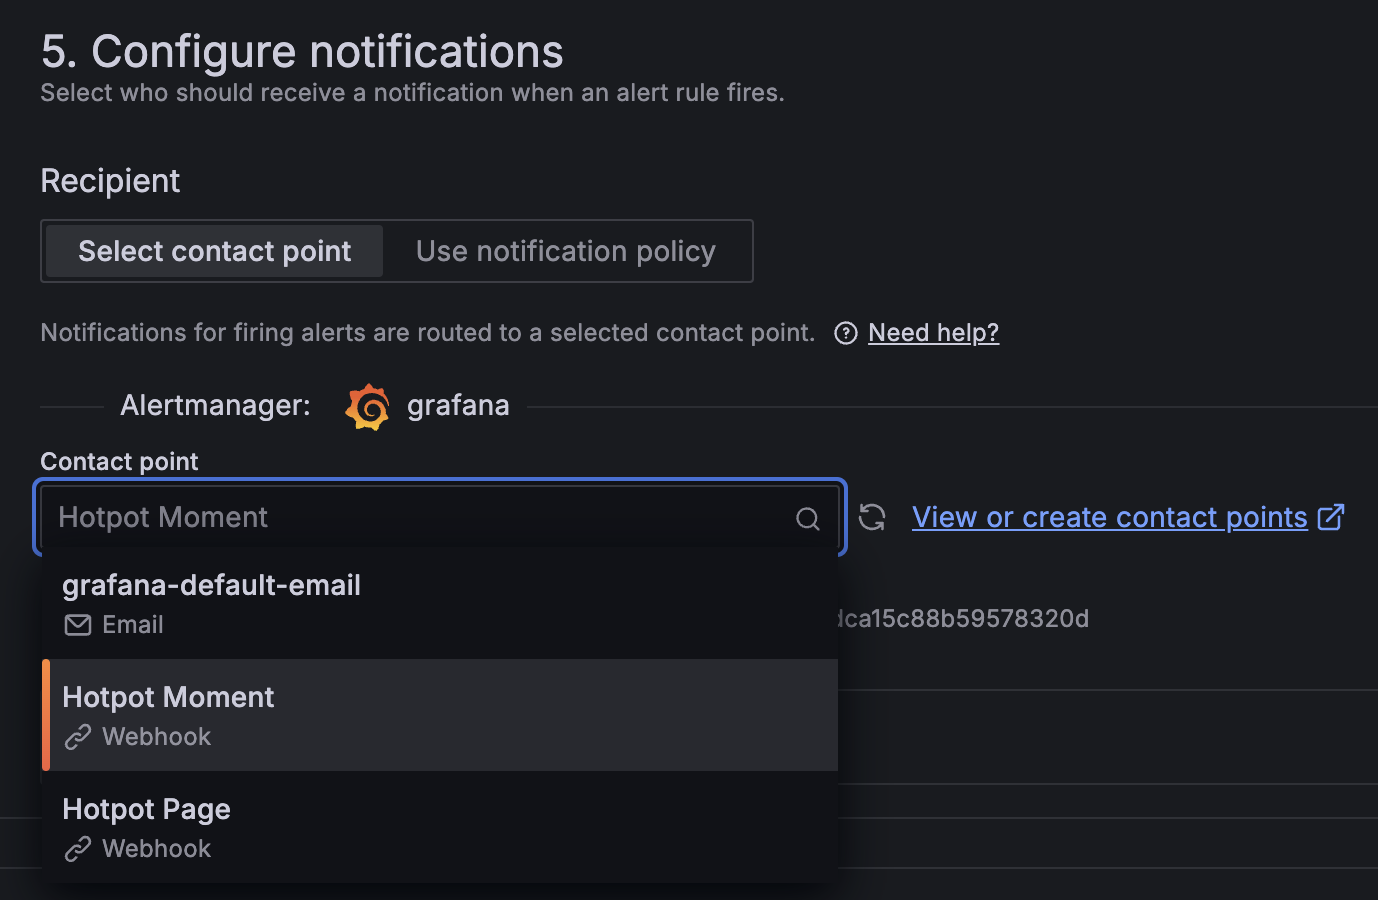Click the 'Alertmanager:' label text

pyautogui.click(x=215, y=405)
